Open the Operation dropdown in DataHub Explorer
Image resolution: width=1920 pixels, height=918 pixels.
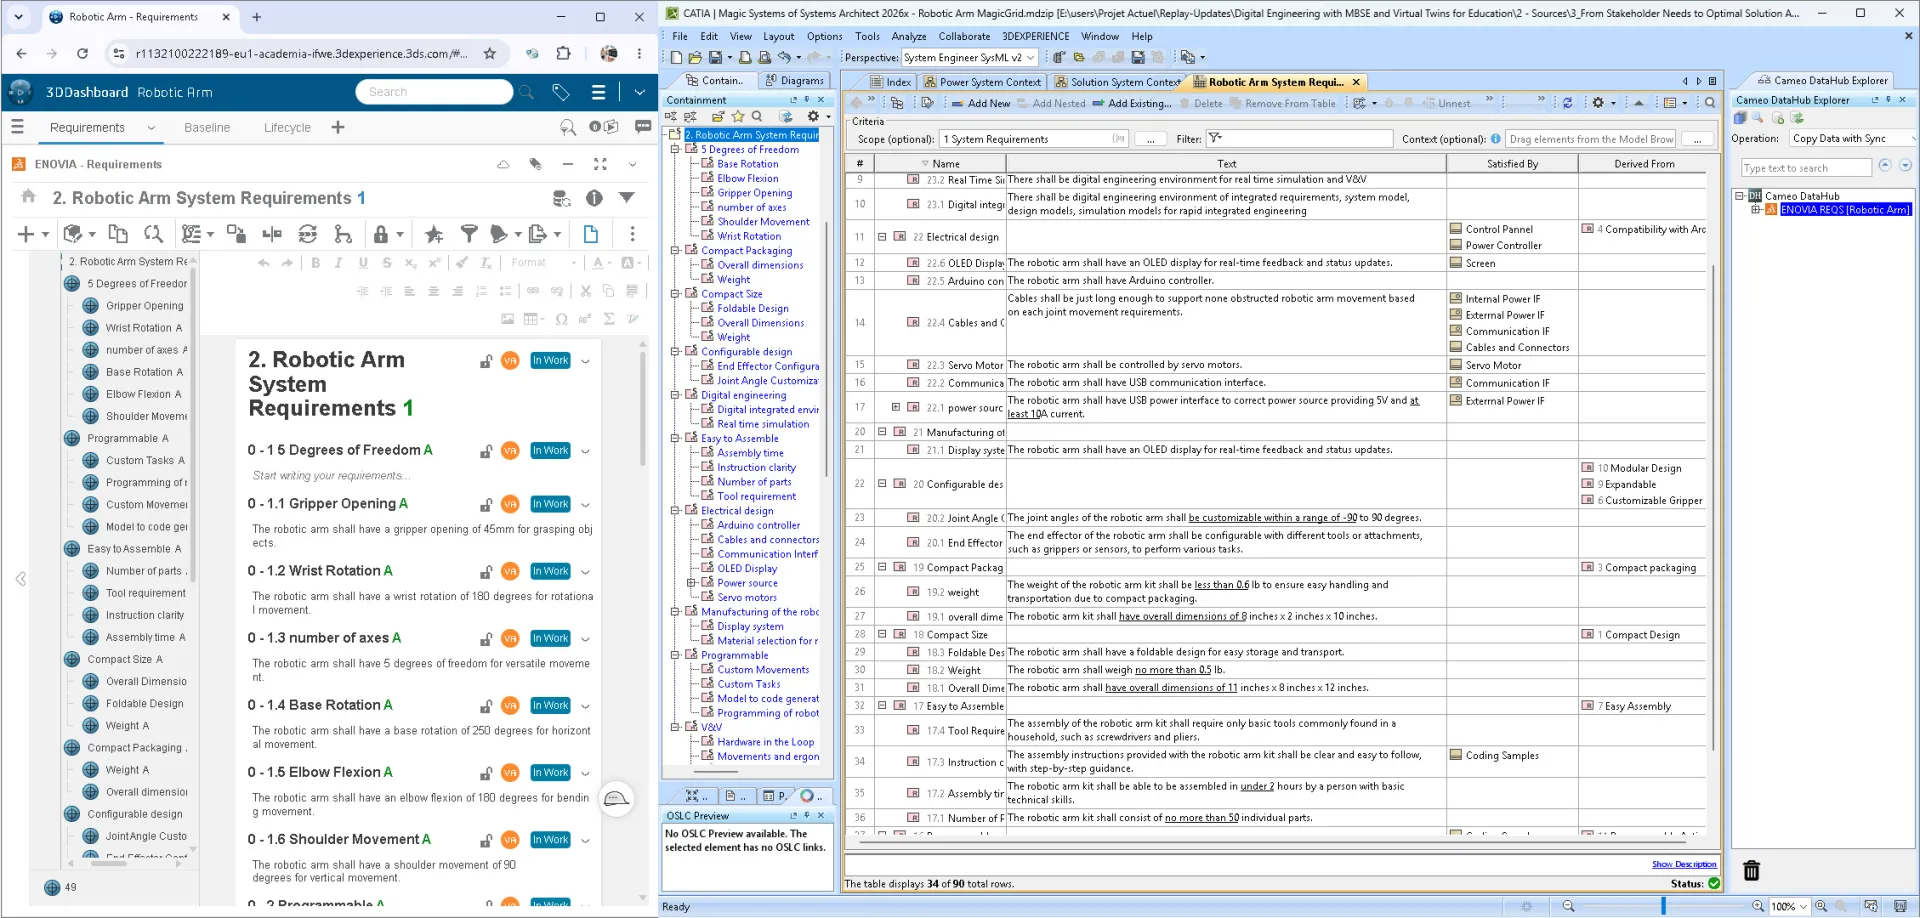[x=1853, y=139]
